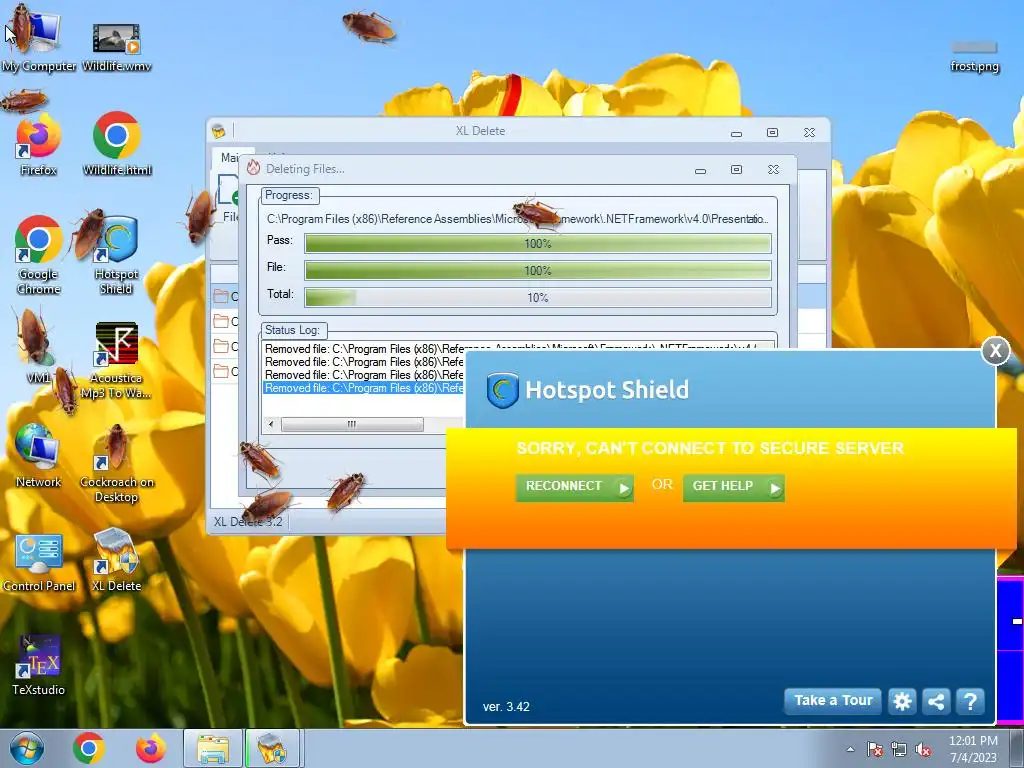This screenshot has height=768, width=1024.
Task: Click Hotspot Shield logo in header
Action: click(x=502, y=390)
